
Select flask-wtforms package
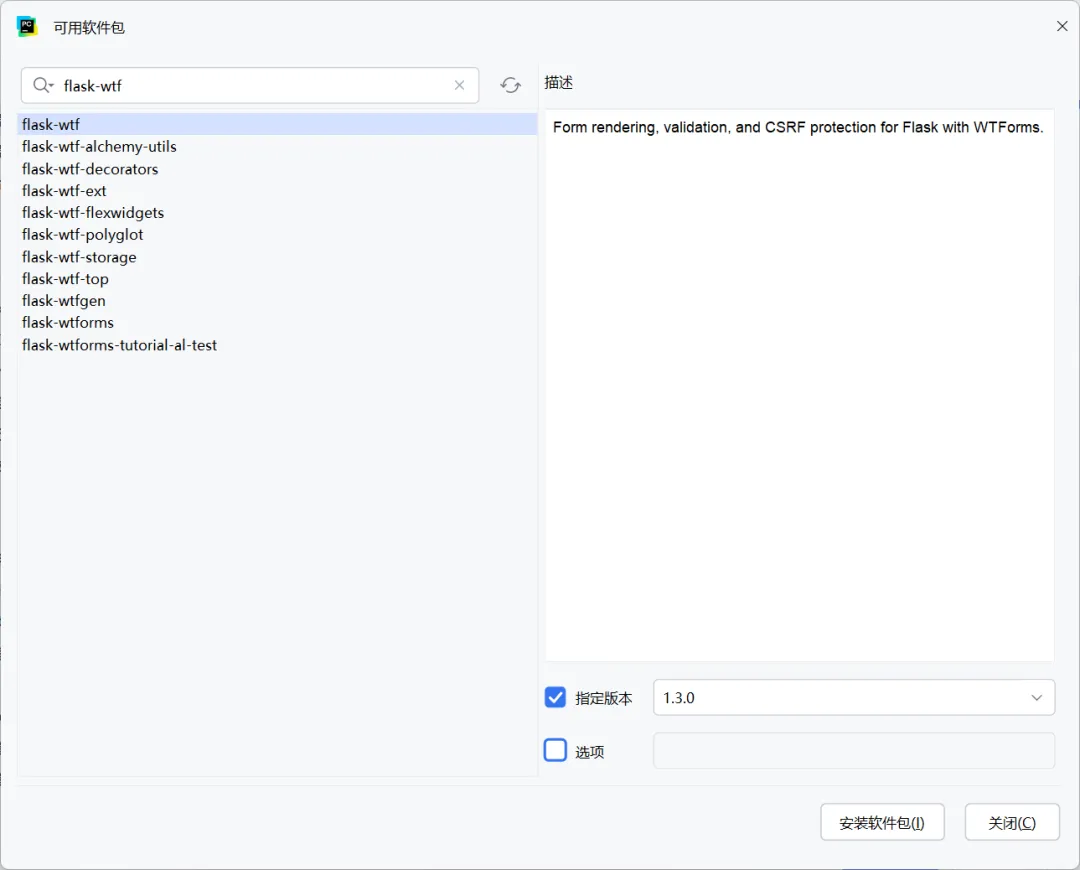(277, 323)
